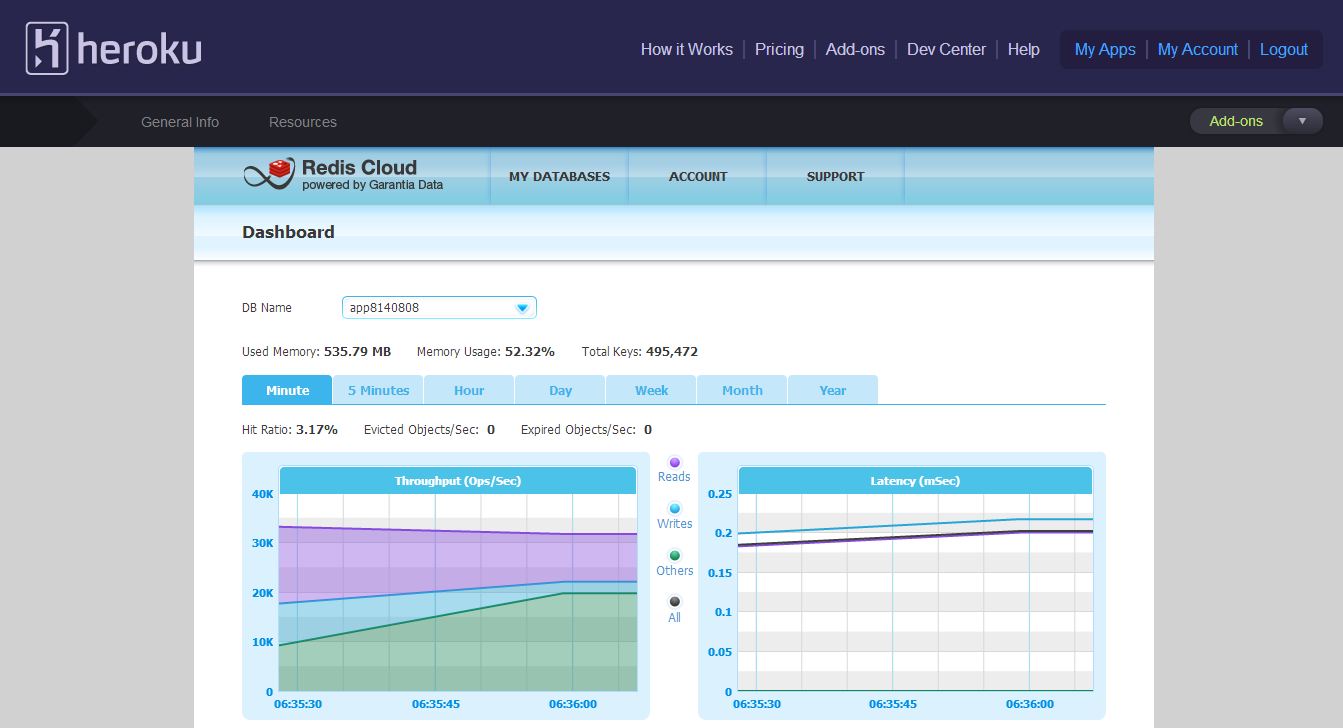Click the 0.25 label on latency axis
1343x728 pixels.
pyautogui.click(x=720, y=494)
